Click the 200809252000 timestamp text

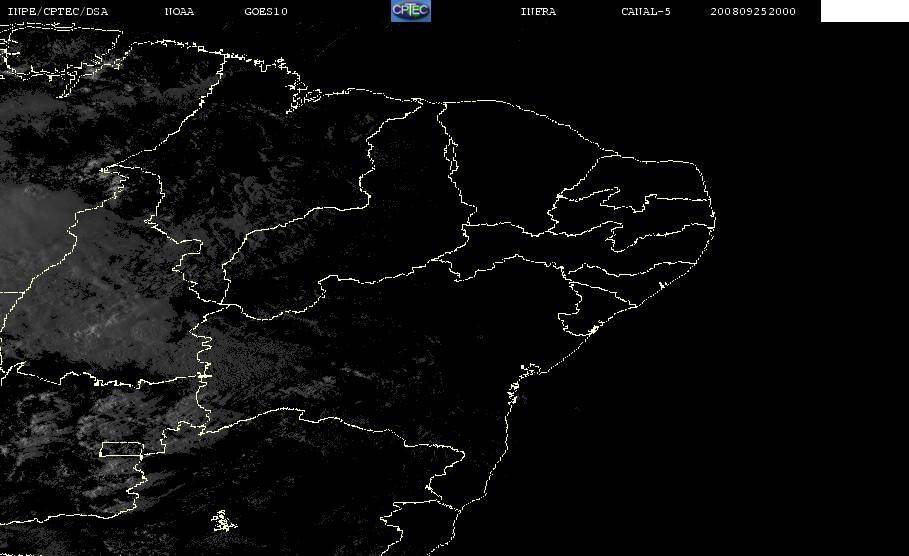752,11
